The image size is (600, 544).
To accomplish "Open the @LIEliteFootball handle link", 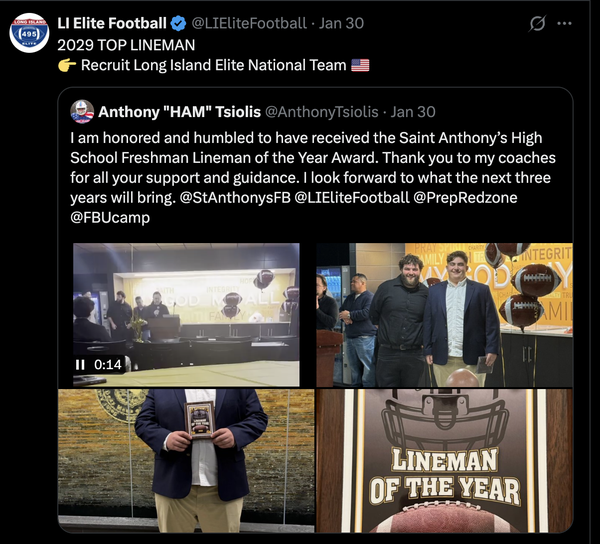I will pos(249,23).
